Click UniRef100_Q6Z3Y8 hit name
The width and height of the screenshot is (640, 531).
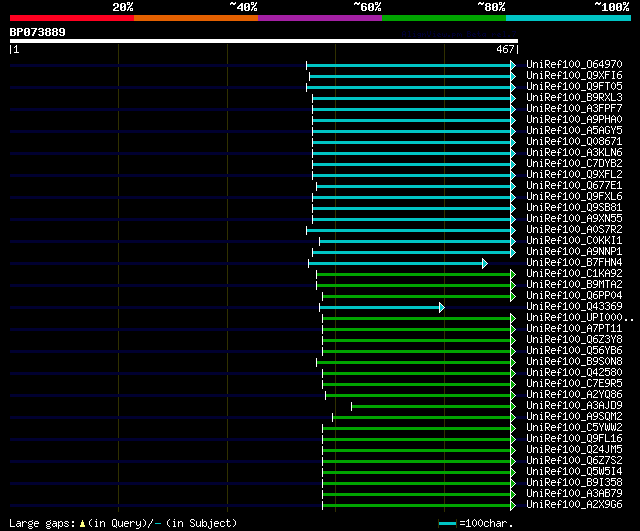tap(574, 340)
